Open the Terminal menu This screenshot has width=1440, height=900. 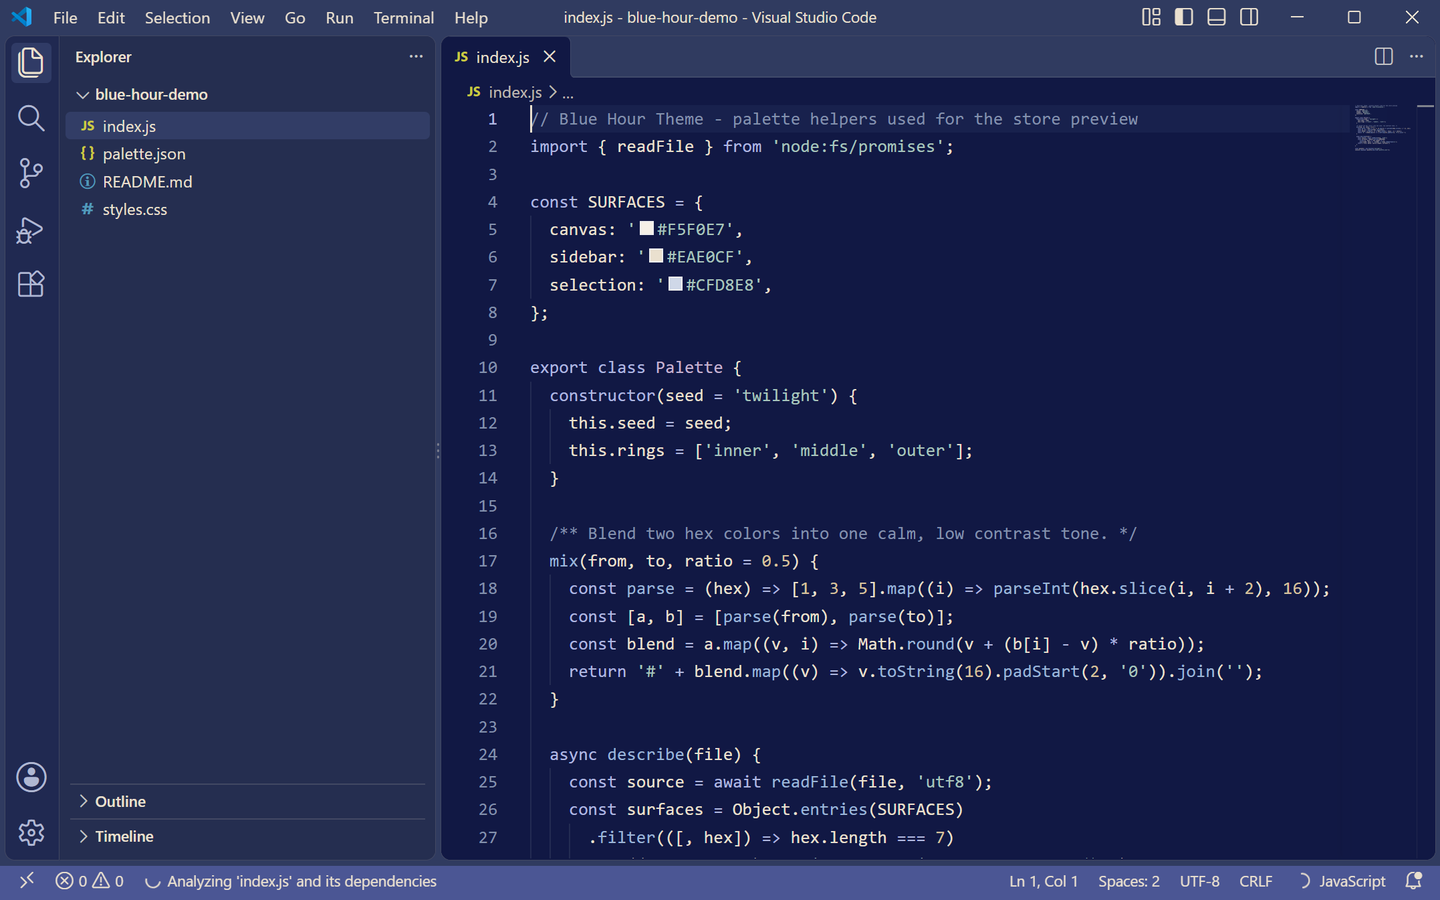[403, 17]
